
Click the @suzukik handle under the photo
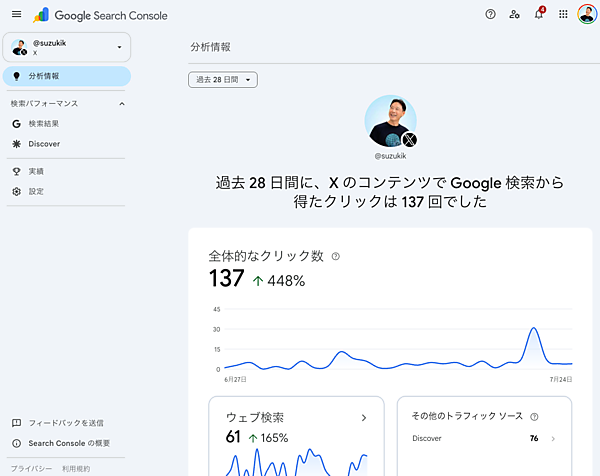coord(390,156)
